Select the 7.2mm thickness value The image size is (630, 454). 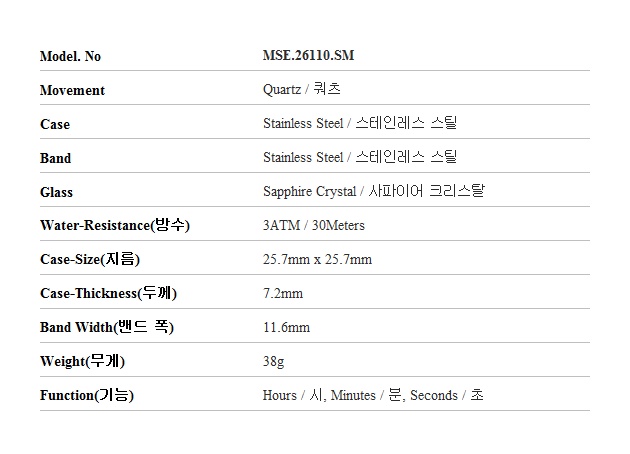coord(283,294)
